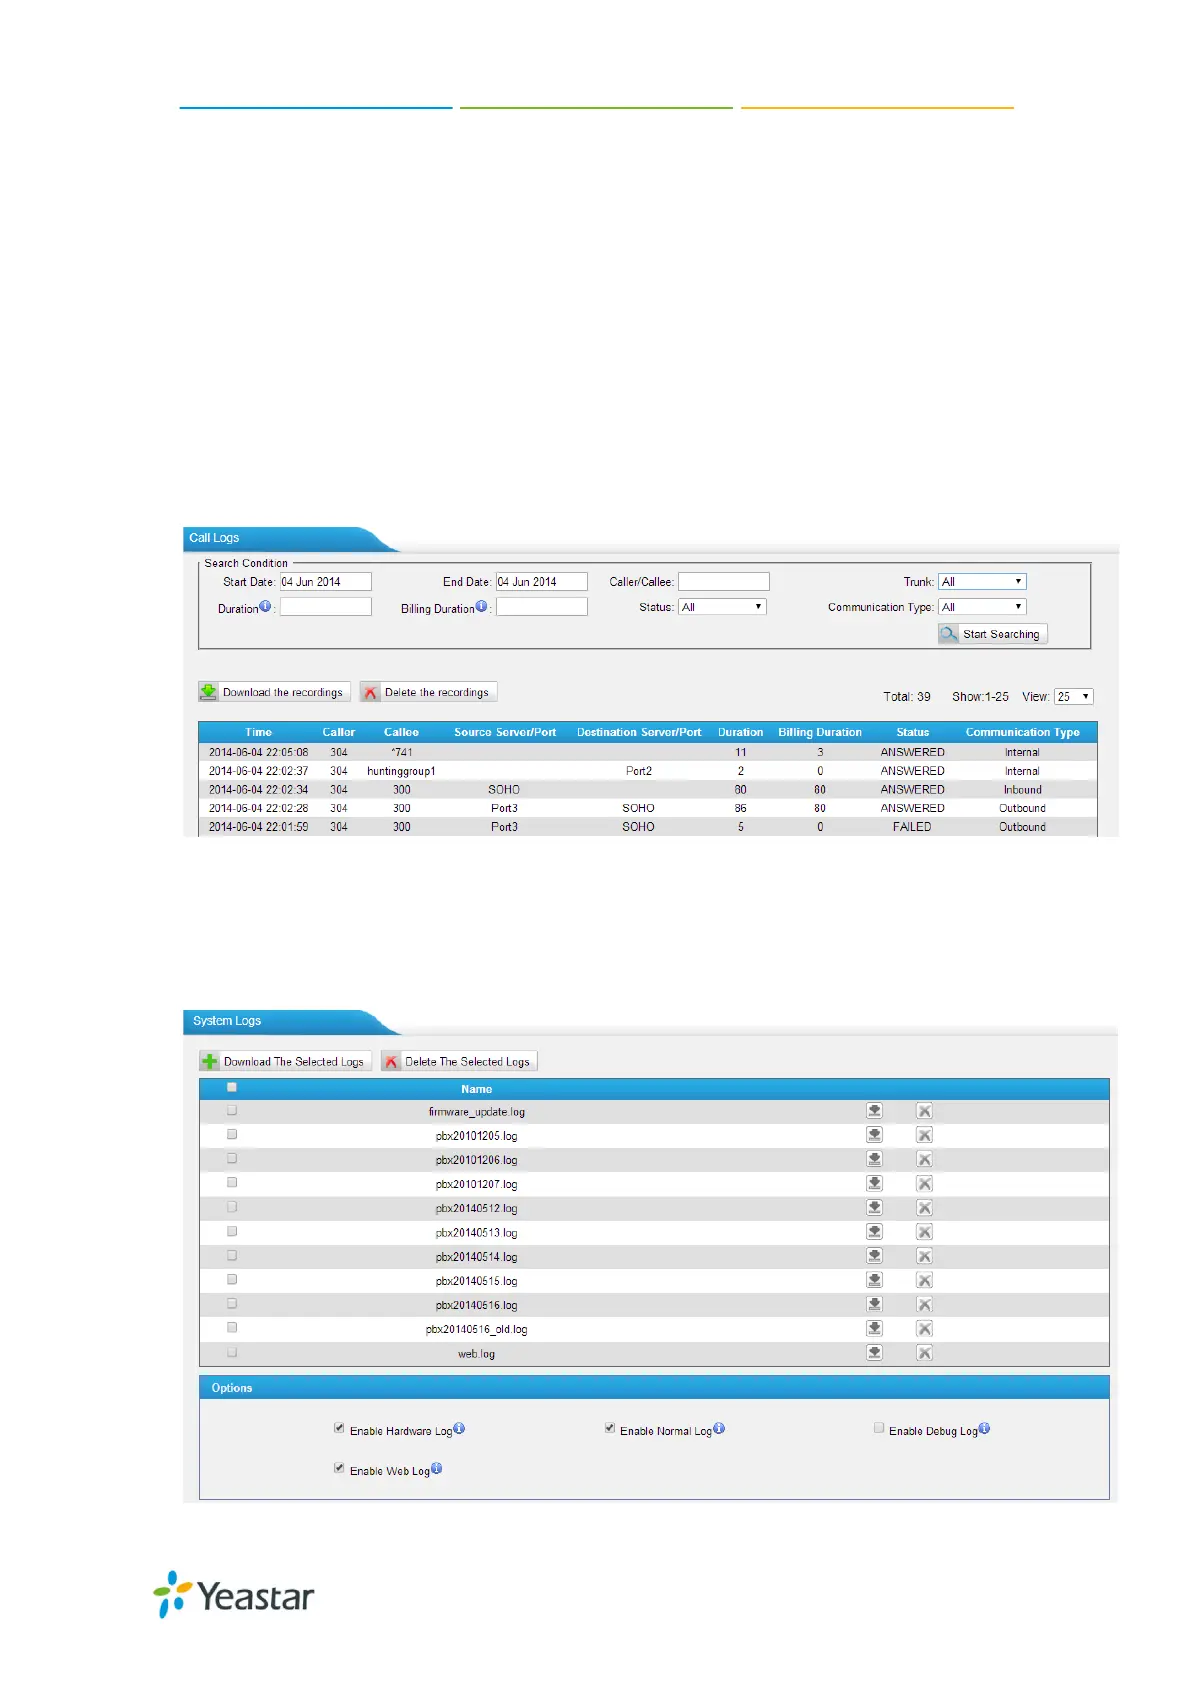Image resolution: width=1190 pixels, height=1684 pixels.
Task: Open the Trunk dropdown
Action: (982, 581)
